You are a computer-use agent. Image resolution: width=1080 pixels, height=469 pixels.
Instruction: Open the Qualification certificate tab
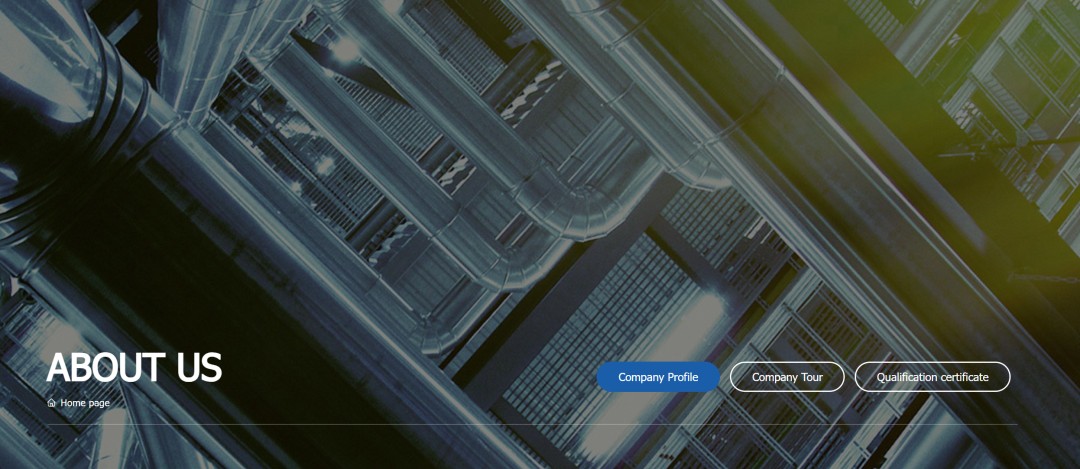coord(932,377)
